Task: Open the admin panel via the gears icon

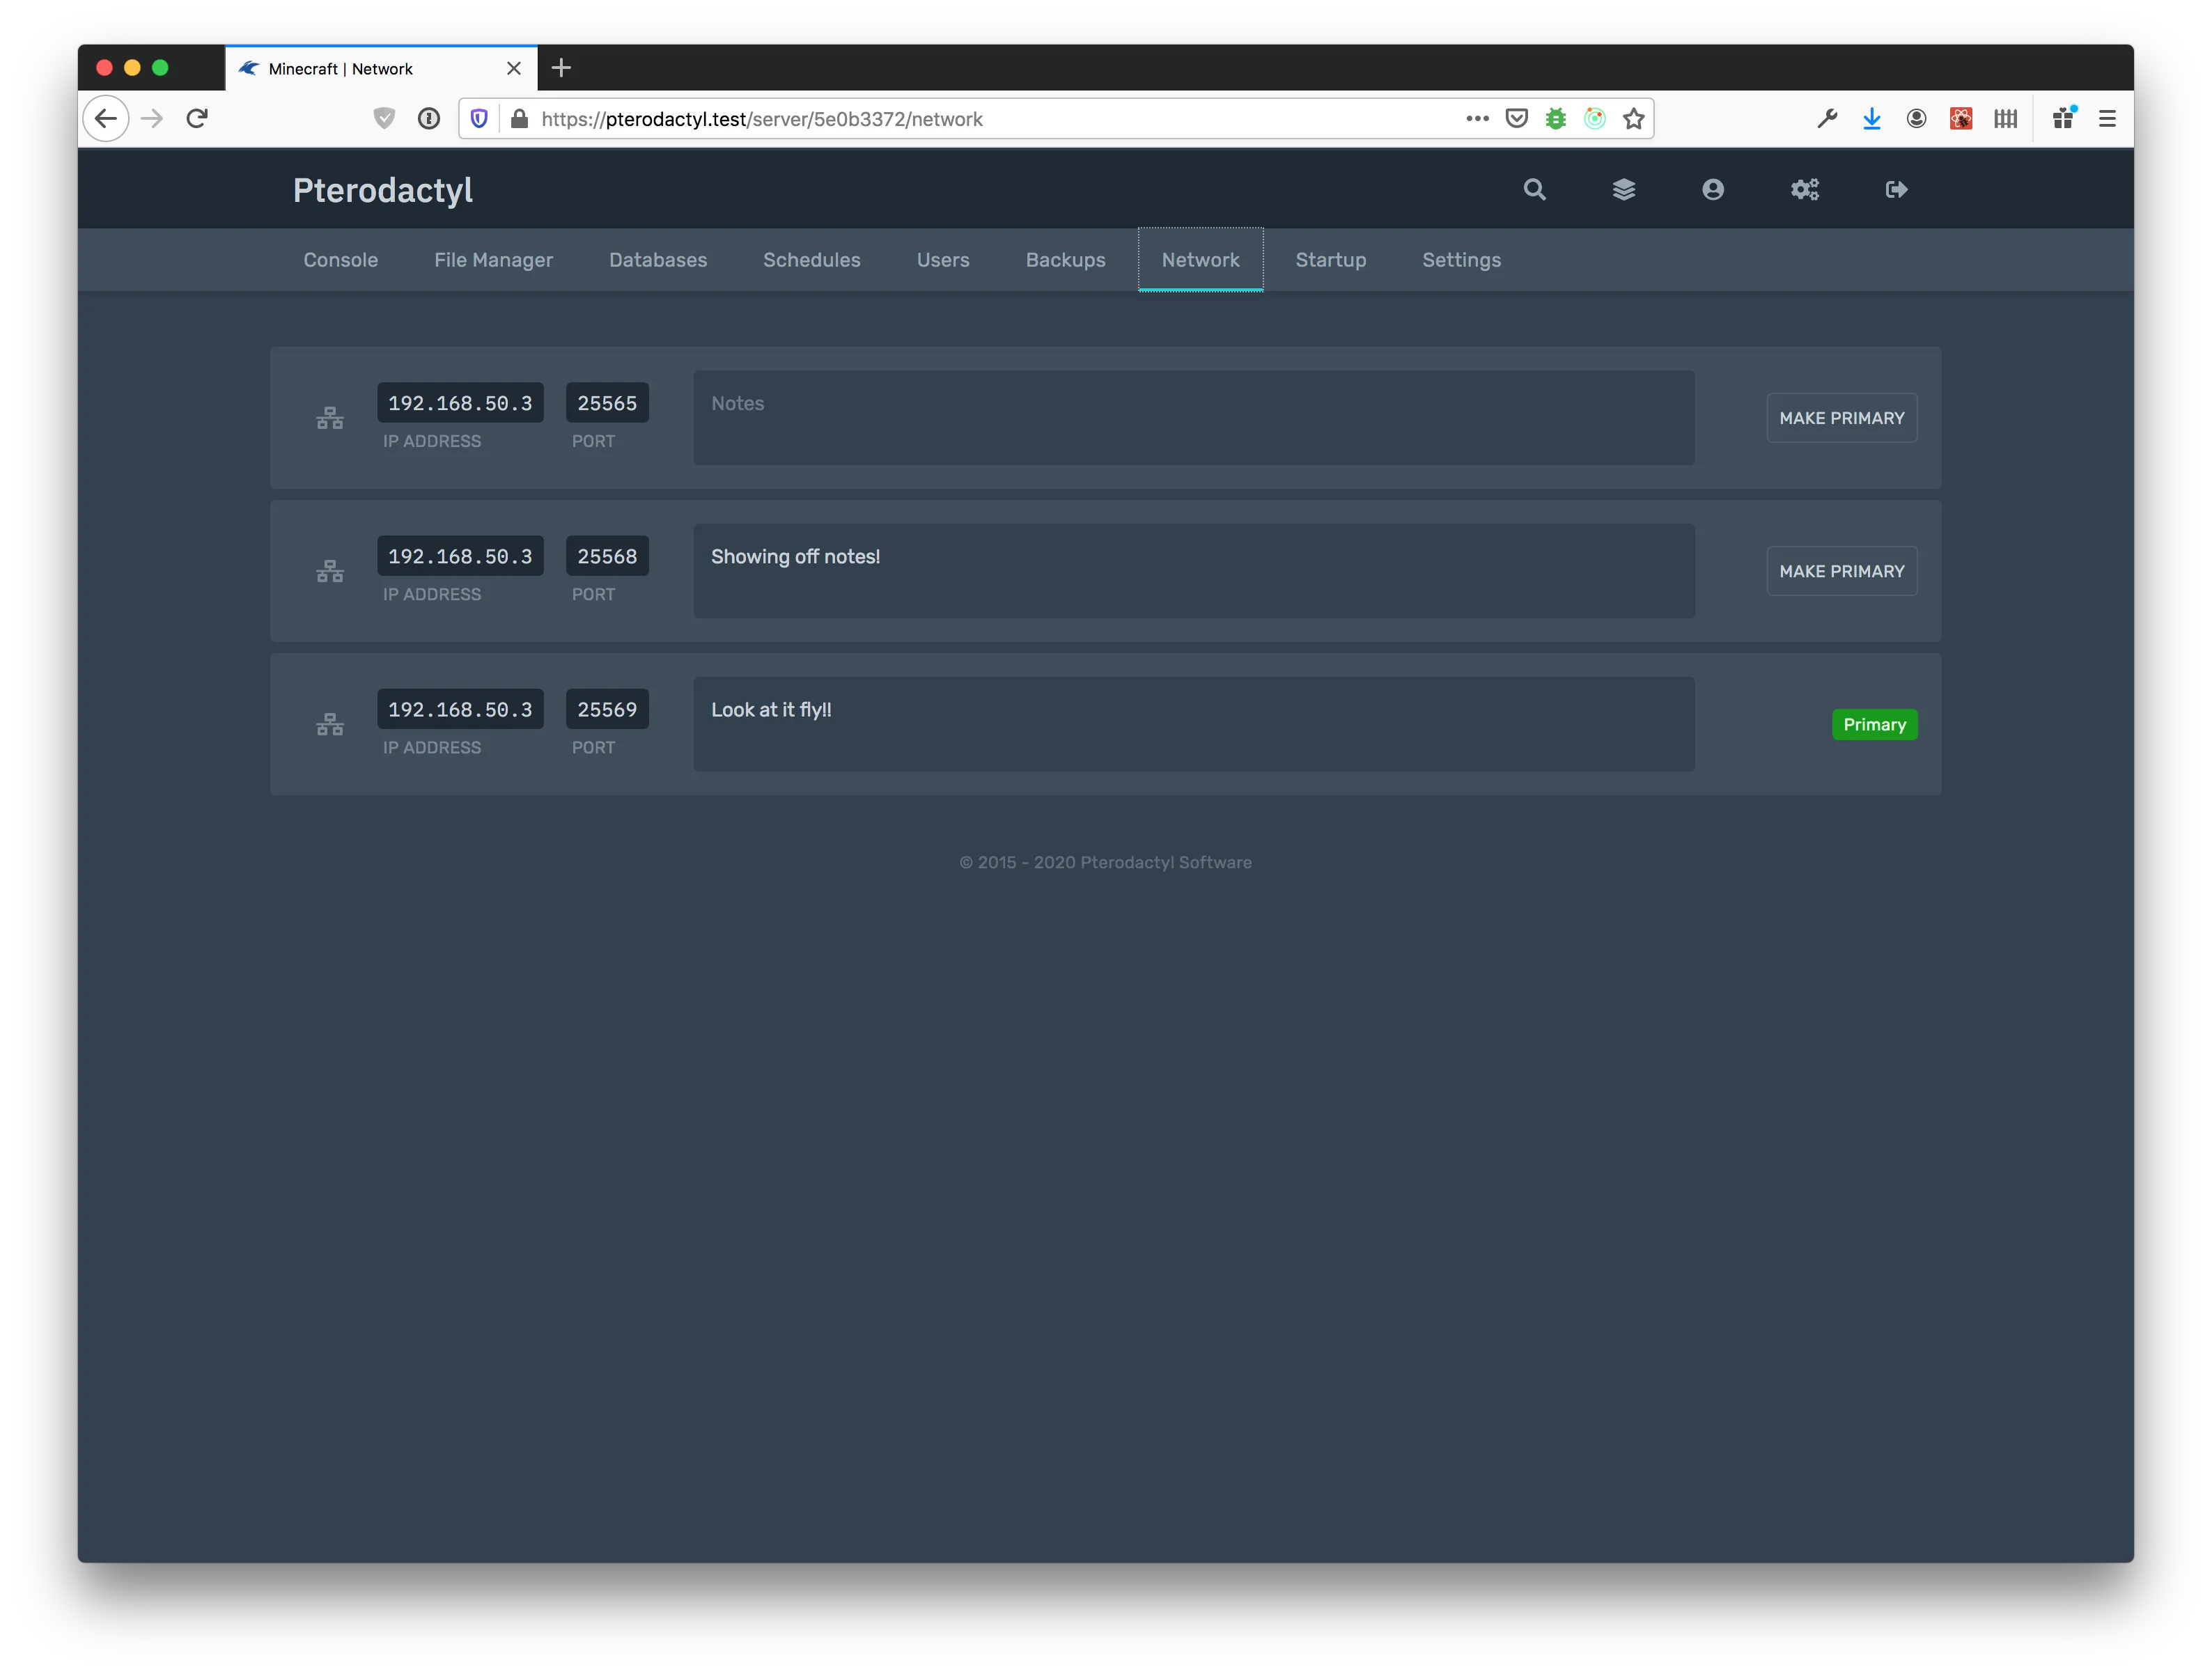Action: 1804,189
